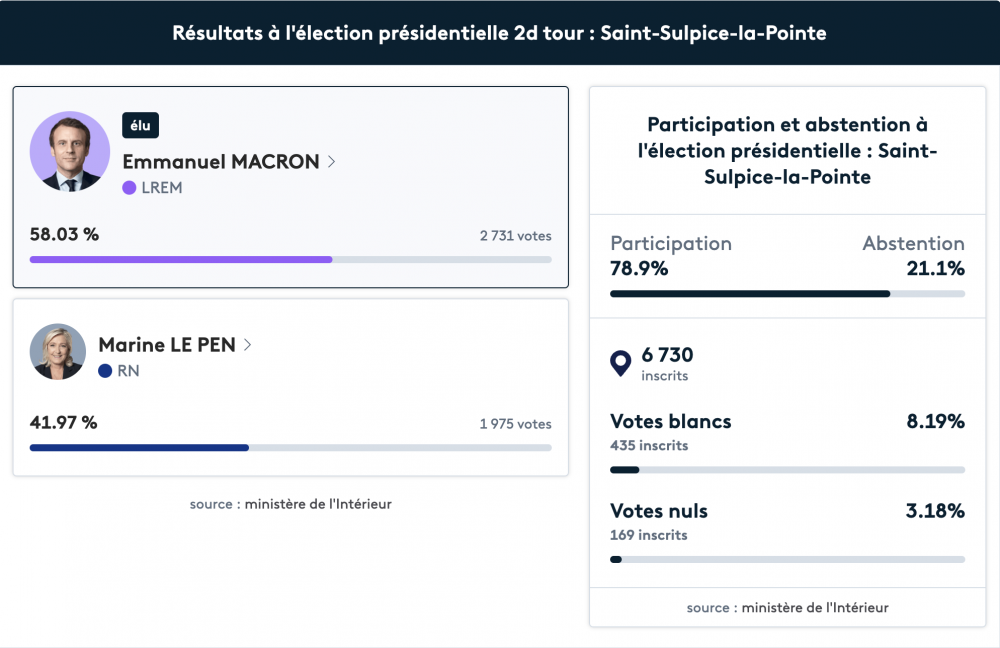Screen dimensions: 1000x648
Task: Click the Résultats à l'élection présidentielle header
Action: [x=499, y=33]
